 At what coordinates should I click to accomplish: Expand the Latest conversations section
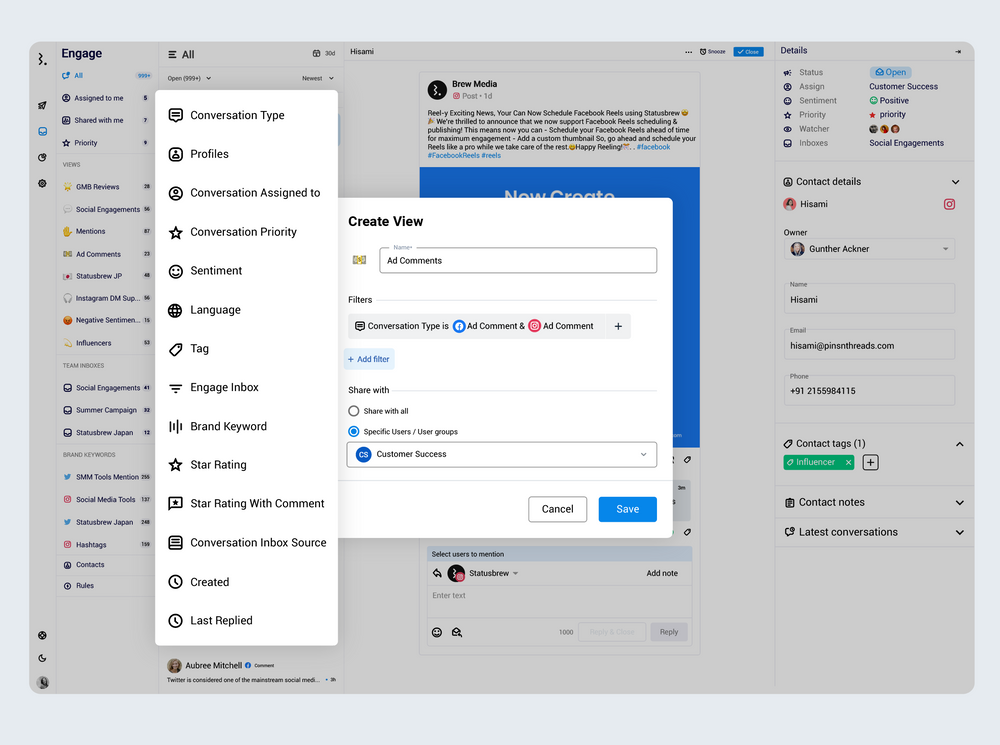coord(959,532)
